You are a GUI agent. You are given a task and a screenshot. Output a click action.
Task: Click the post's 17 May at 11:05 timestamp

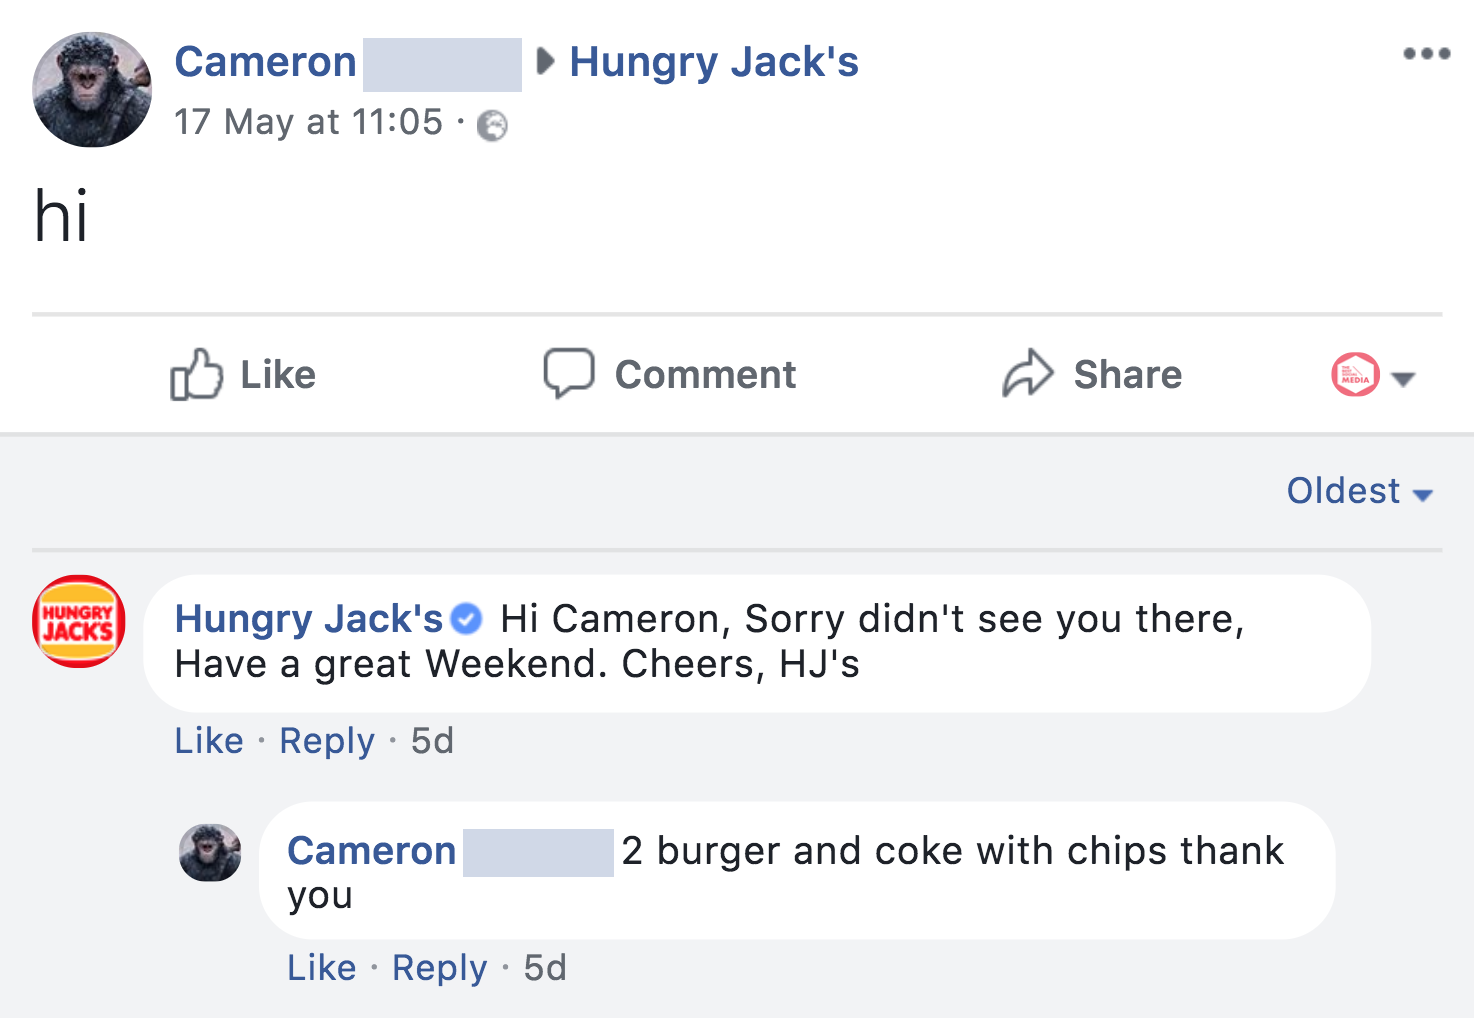[x=308, y=123]
